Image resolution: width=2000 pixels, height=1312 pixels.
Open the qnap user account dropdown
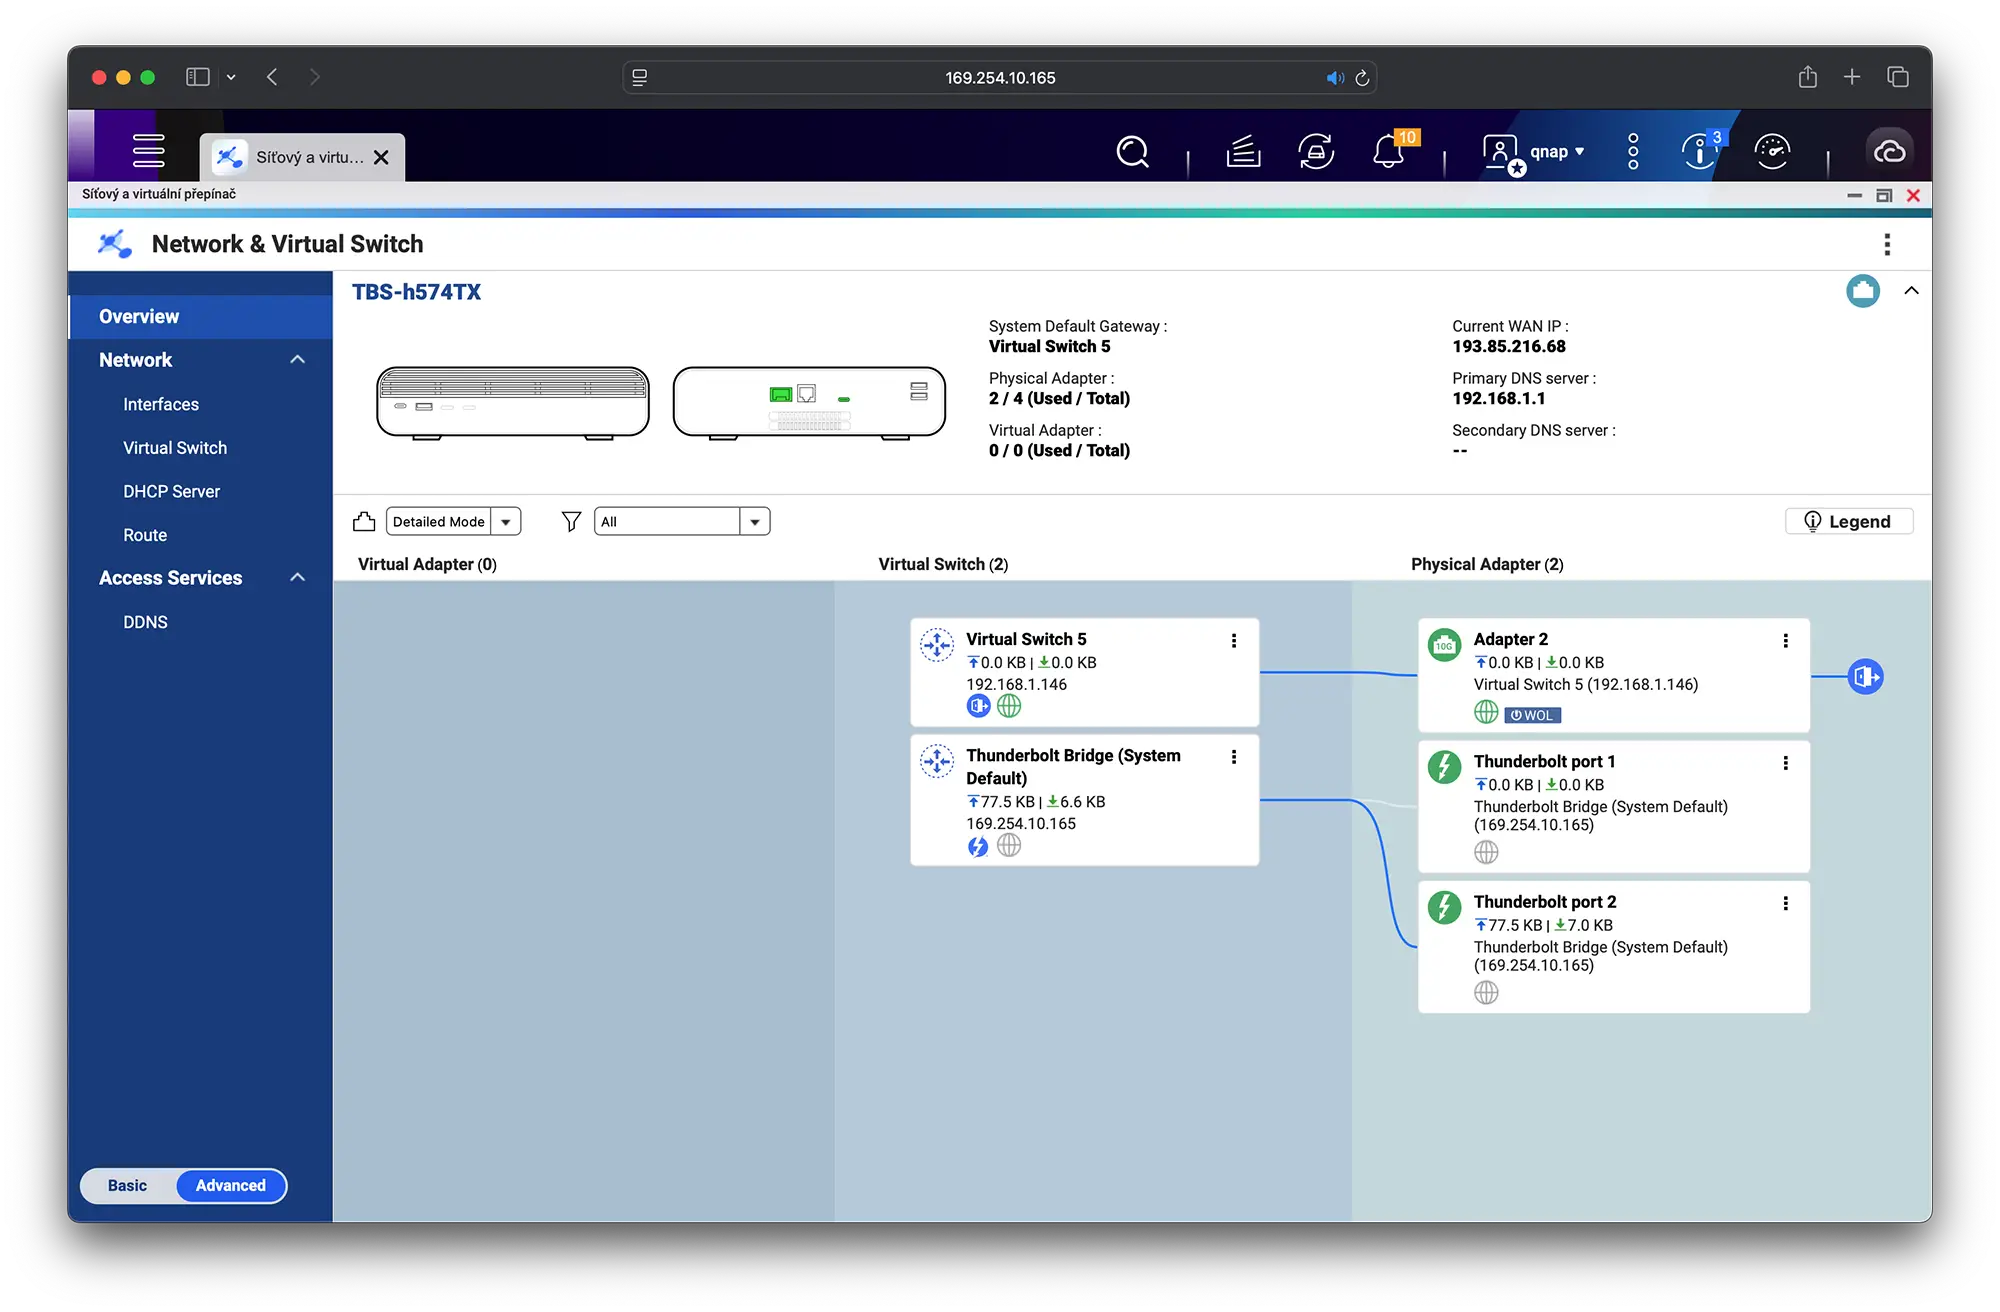point(1549,152)
